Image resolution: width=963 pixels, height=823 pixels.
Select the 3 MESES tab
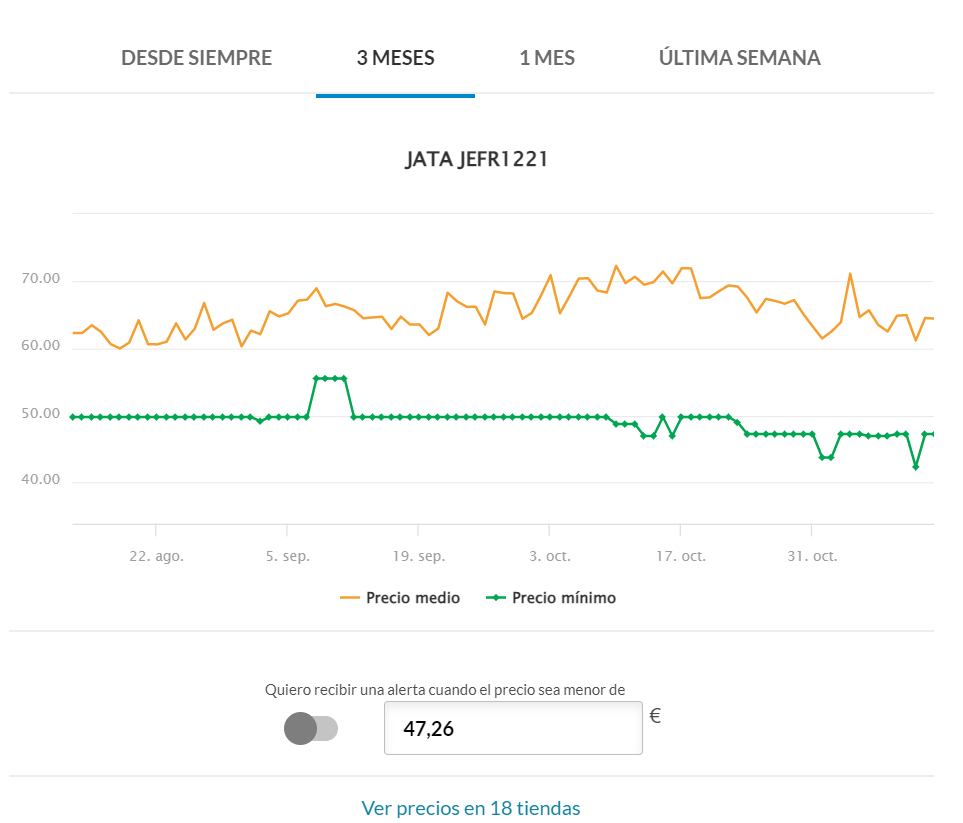click(395, 58)
